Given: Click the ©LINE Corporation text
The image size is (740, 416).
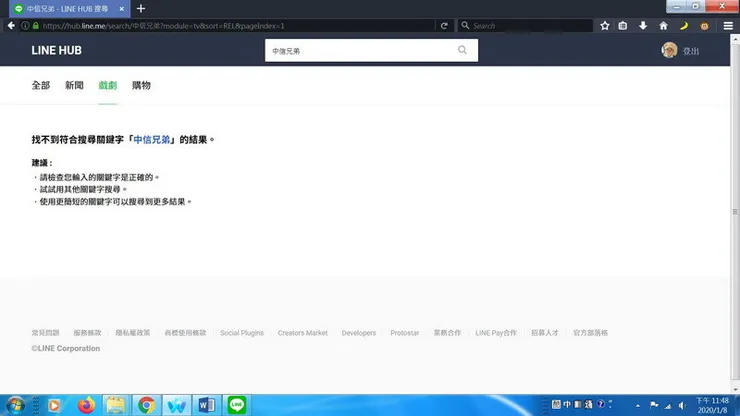Looking at the screenshot, I should coord(66,348).
